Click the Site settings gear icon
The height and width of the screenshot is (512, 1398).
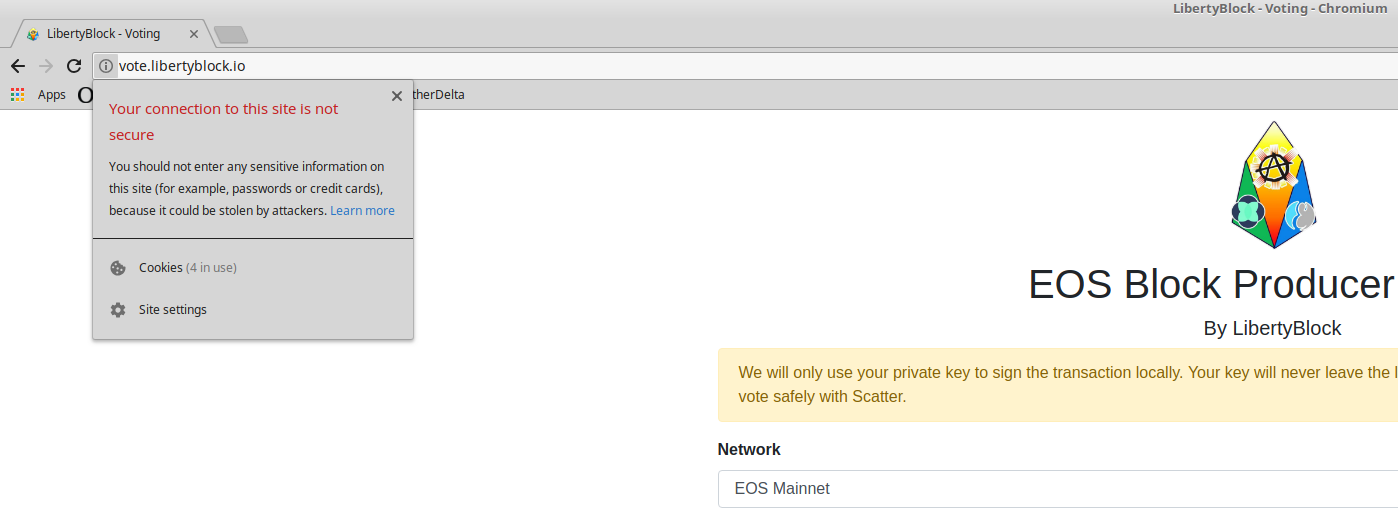point(118,310)
